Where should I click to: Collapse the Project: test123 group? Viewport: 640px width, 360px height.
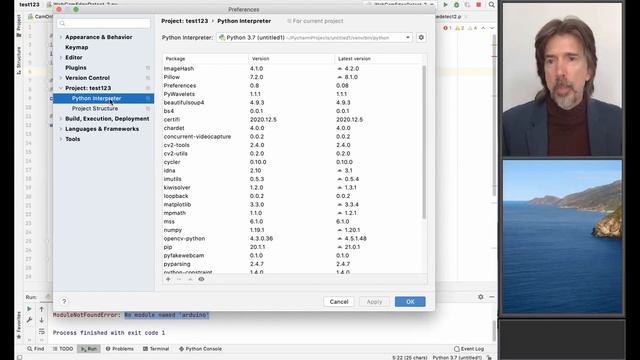61,88
